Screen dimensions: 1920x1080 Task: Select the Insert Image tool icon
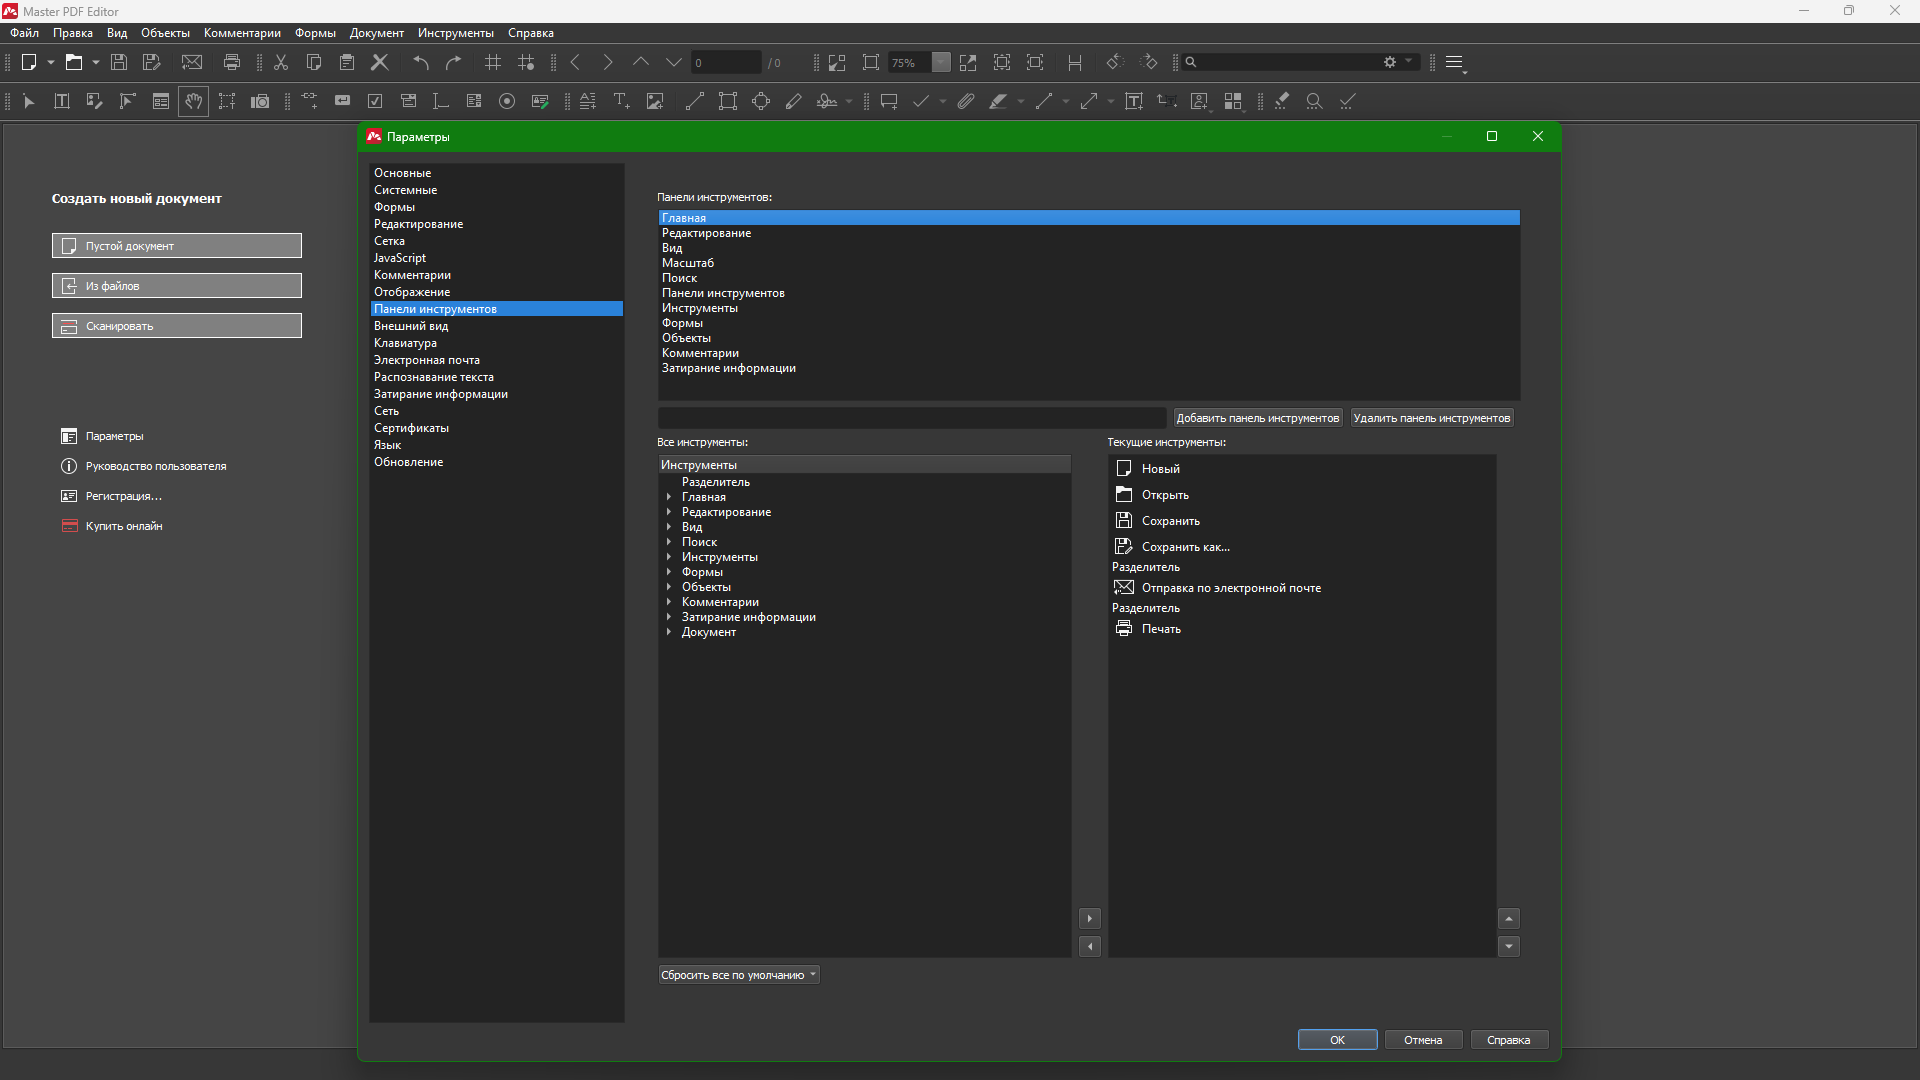pos(655,101)
